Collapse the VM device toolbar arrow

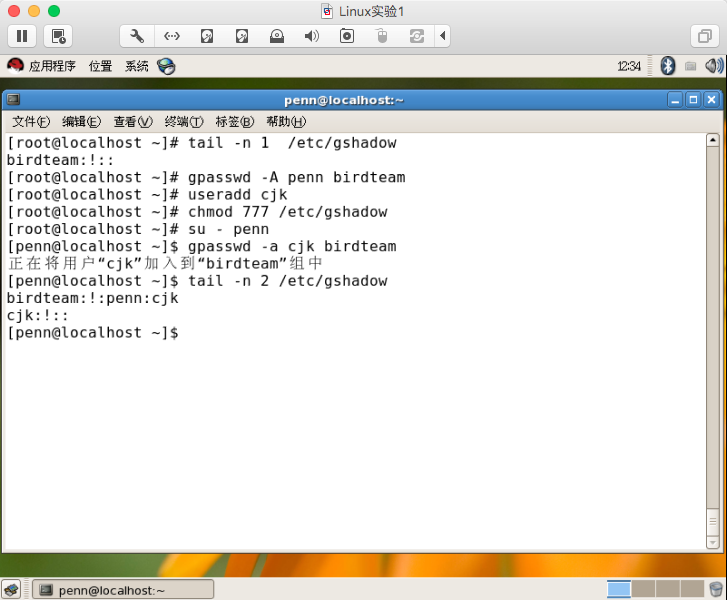pos(443,36)
